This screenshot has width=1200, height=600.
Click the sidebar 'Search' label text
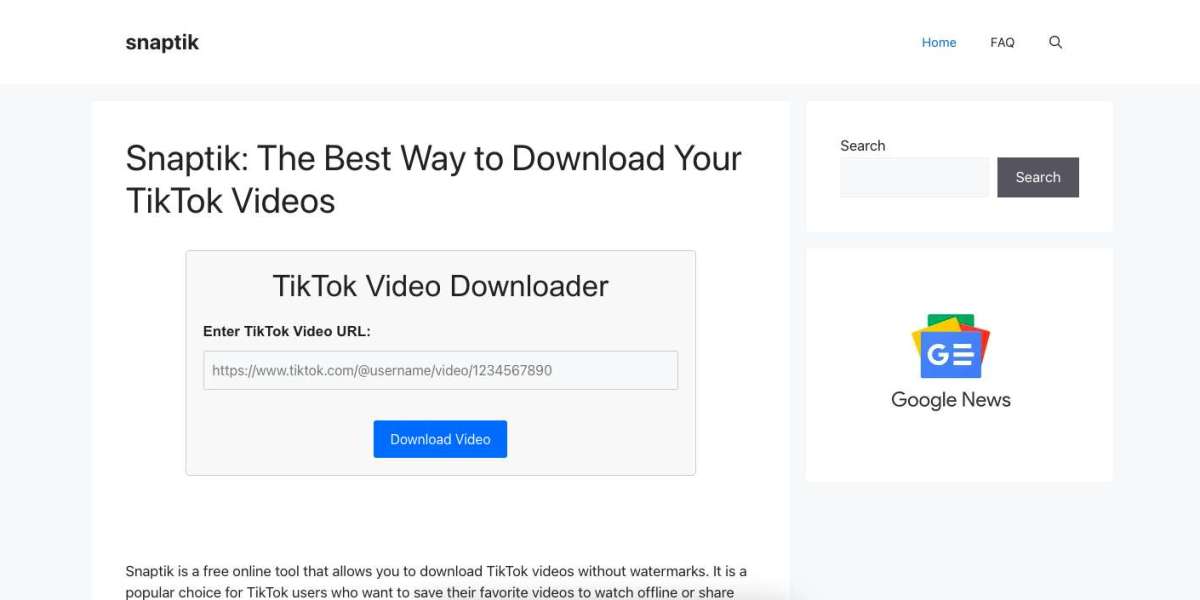[x=862, y=145]
